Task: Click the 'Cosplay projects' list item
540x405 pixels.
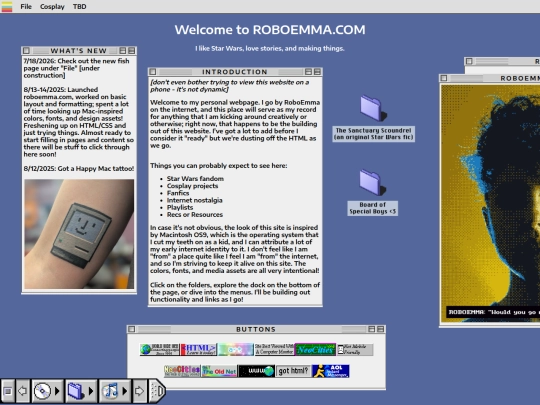Action: point(193,186)
